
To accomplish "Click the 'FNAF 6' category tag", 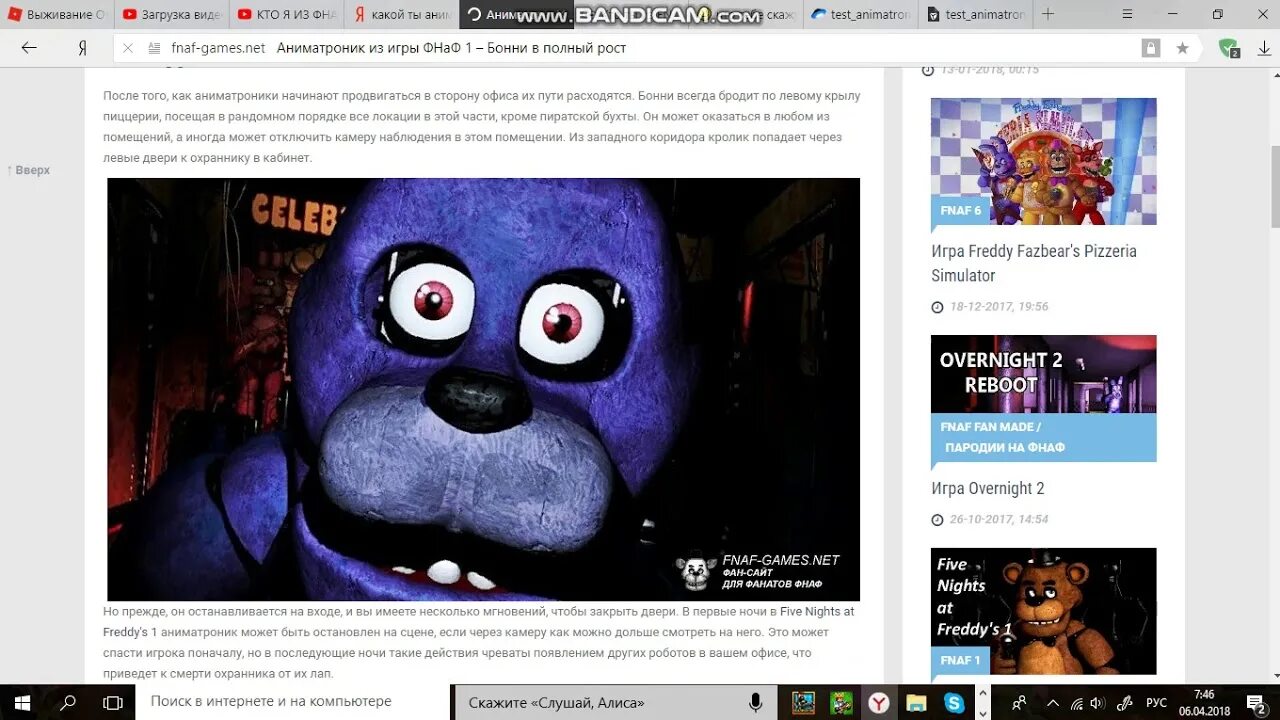I will 961,210.
